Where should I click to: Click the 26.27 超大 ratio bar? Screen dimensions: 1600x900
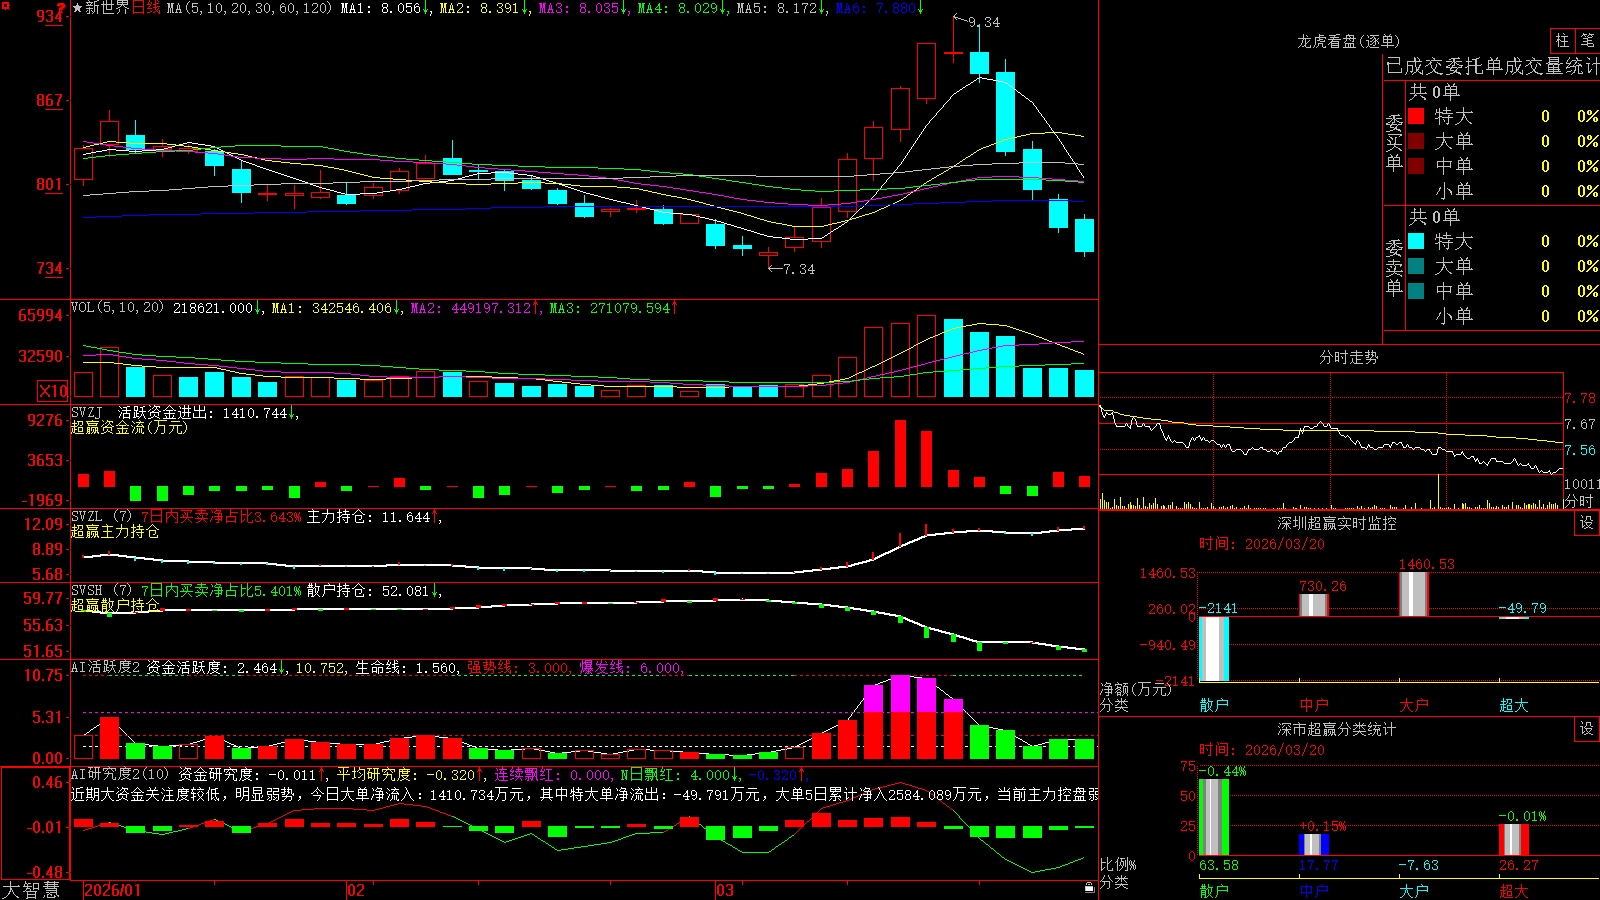[1514, 840]
